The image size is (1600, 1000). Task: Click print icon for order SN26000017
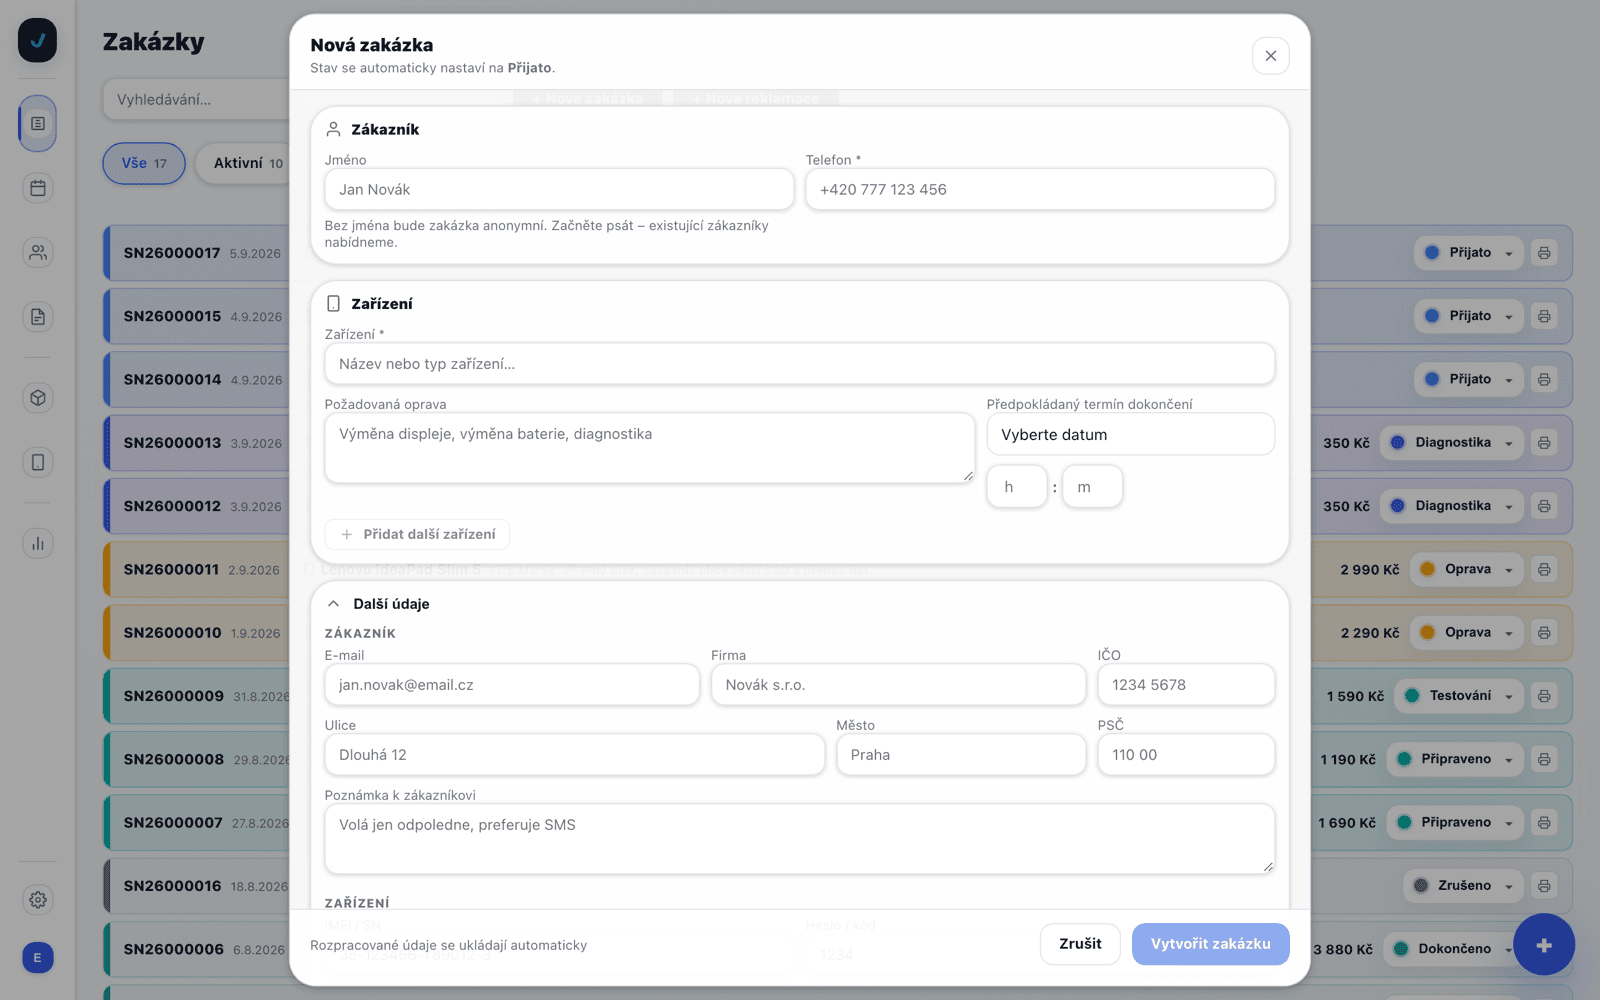pyautogui.click(x=1544, y=253)
